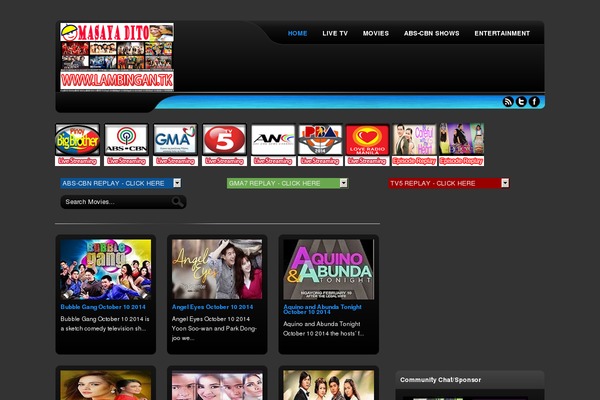Open Live Streaming under Pinoy Big Brother
Image resolution: width=600 pixels, height=400 pixels.
coord(77,161)
